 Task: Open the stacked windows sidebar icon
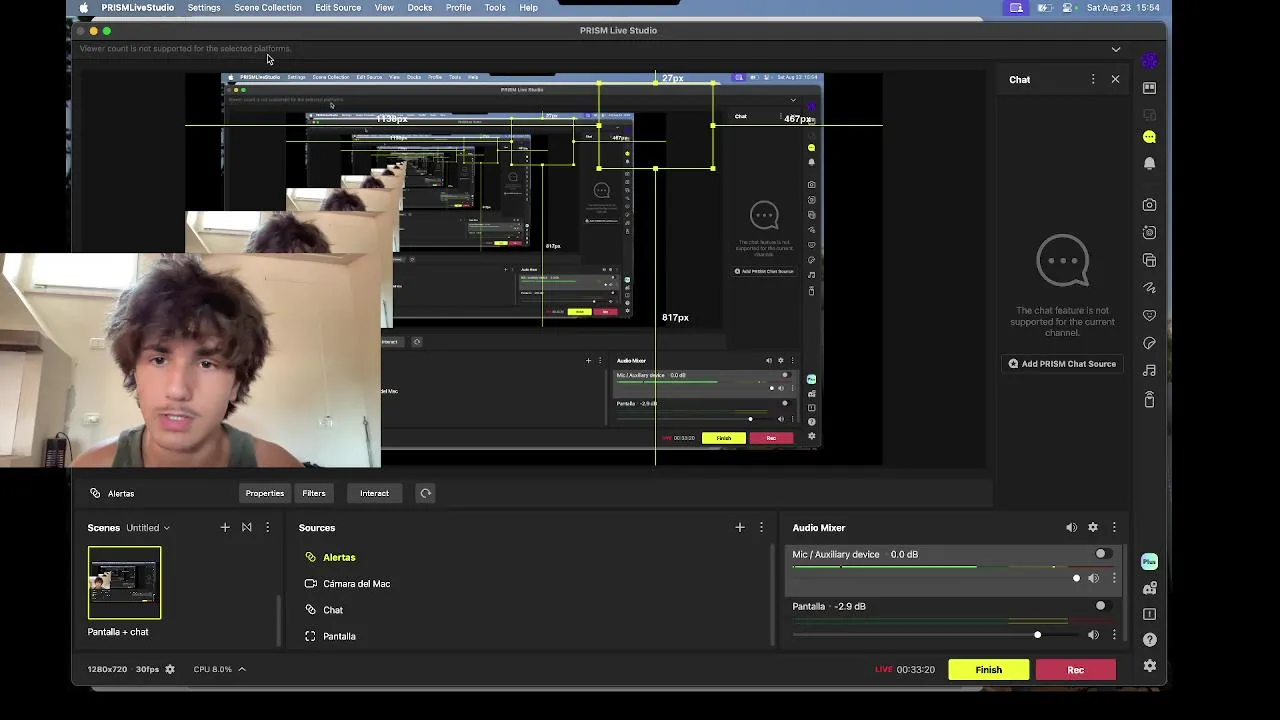1149,260
